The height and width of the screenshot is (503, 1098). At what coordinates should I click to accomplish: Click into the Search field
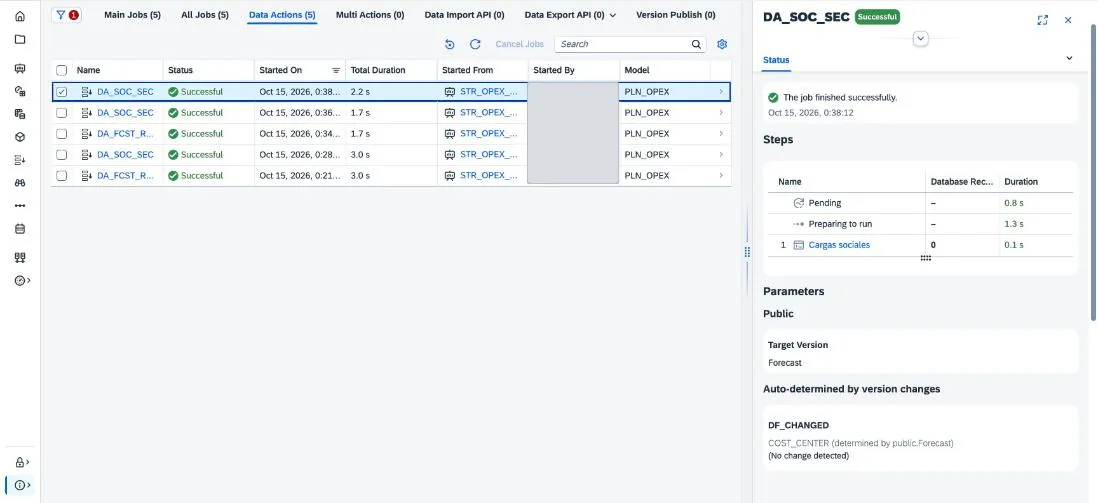[x=623, y=44]
